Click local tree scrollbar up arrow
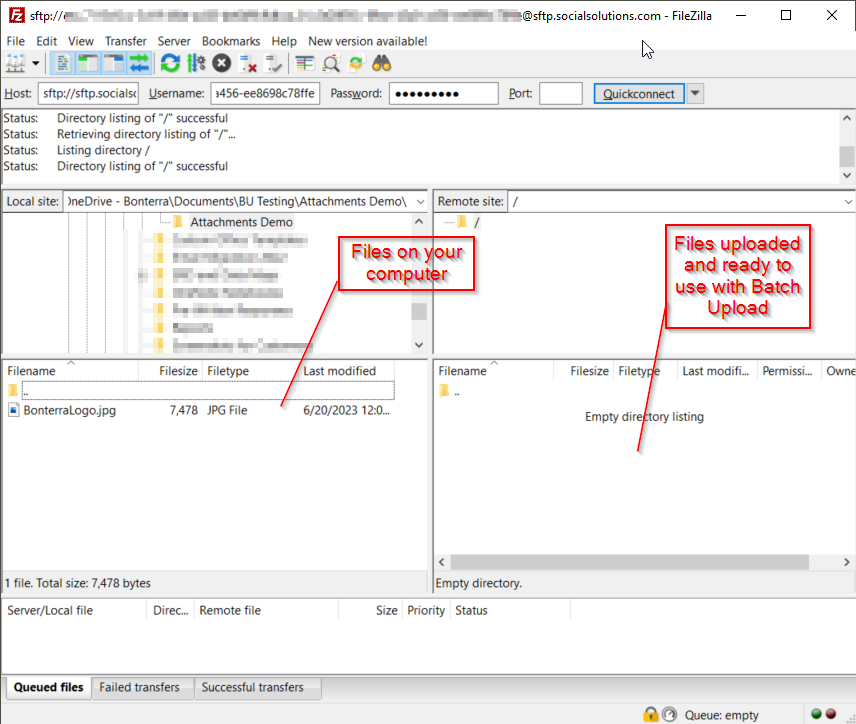 pyautogui.click(x=419, y=221)
